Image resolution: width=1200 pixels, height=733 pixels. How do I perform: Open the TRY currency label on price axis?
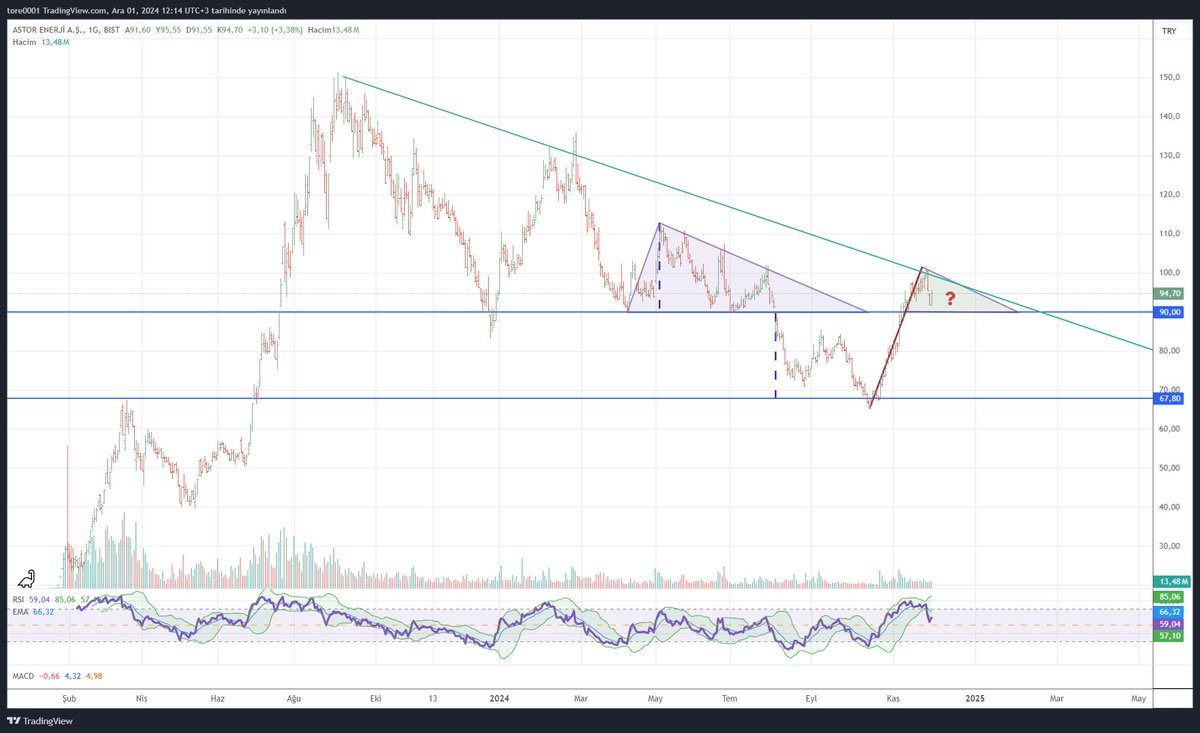tap(1168, 31)
